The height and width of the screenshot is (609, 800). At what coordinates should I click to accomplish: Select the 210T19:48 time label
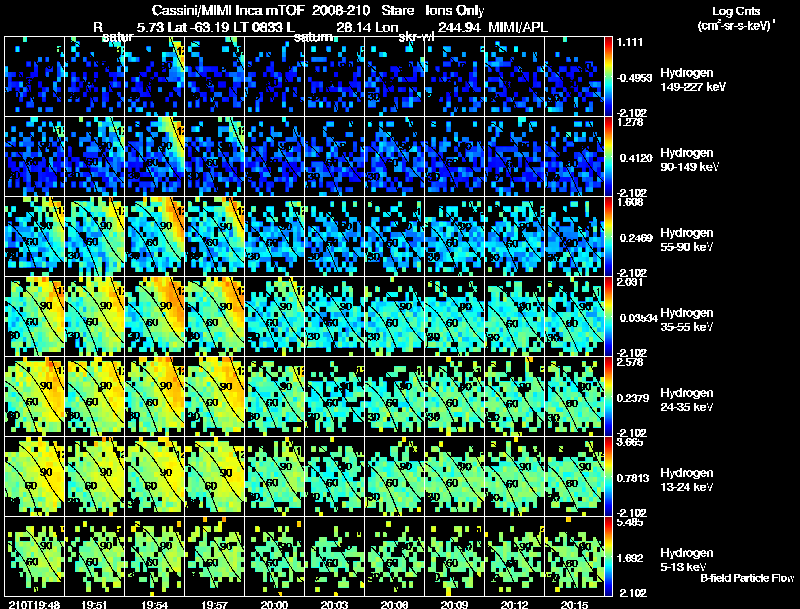34,605
